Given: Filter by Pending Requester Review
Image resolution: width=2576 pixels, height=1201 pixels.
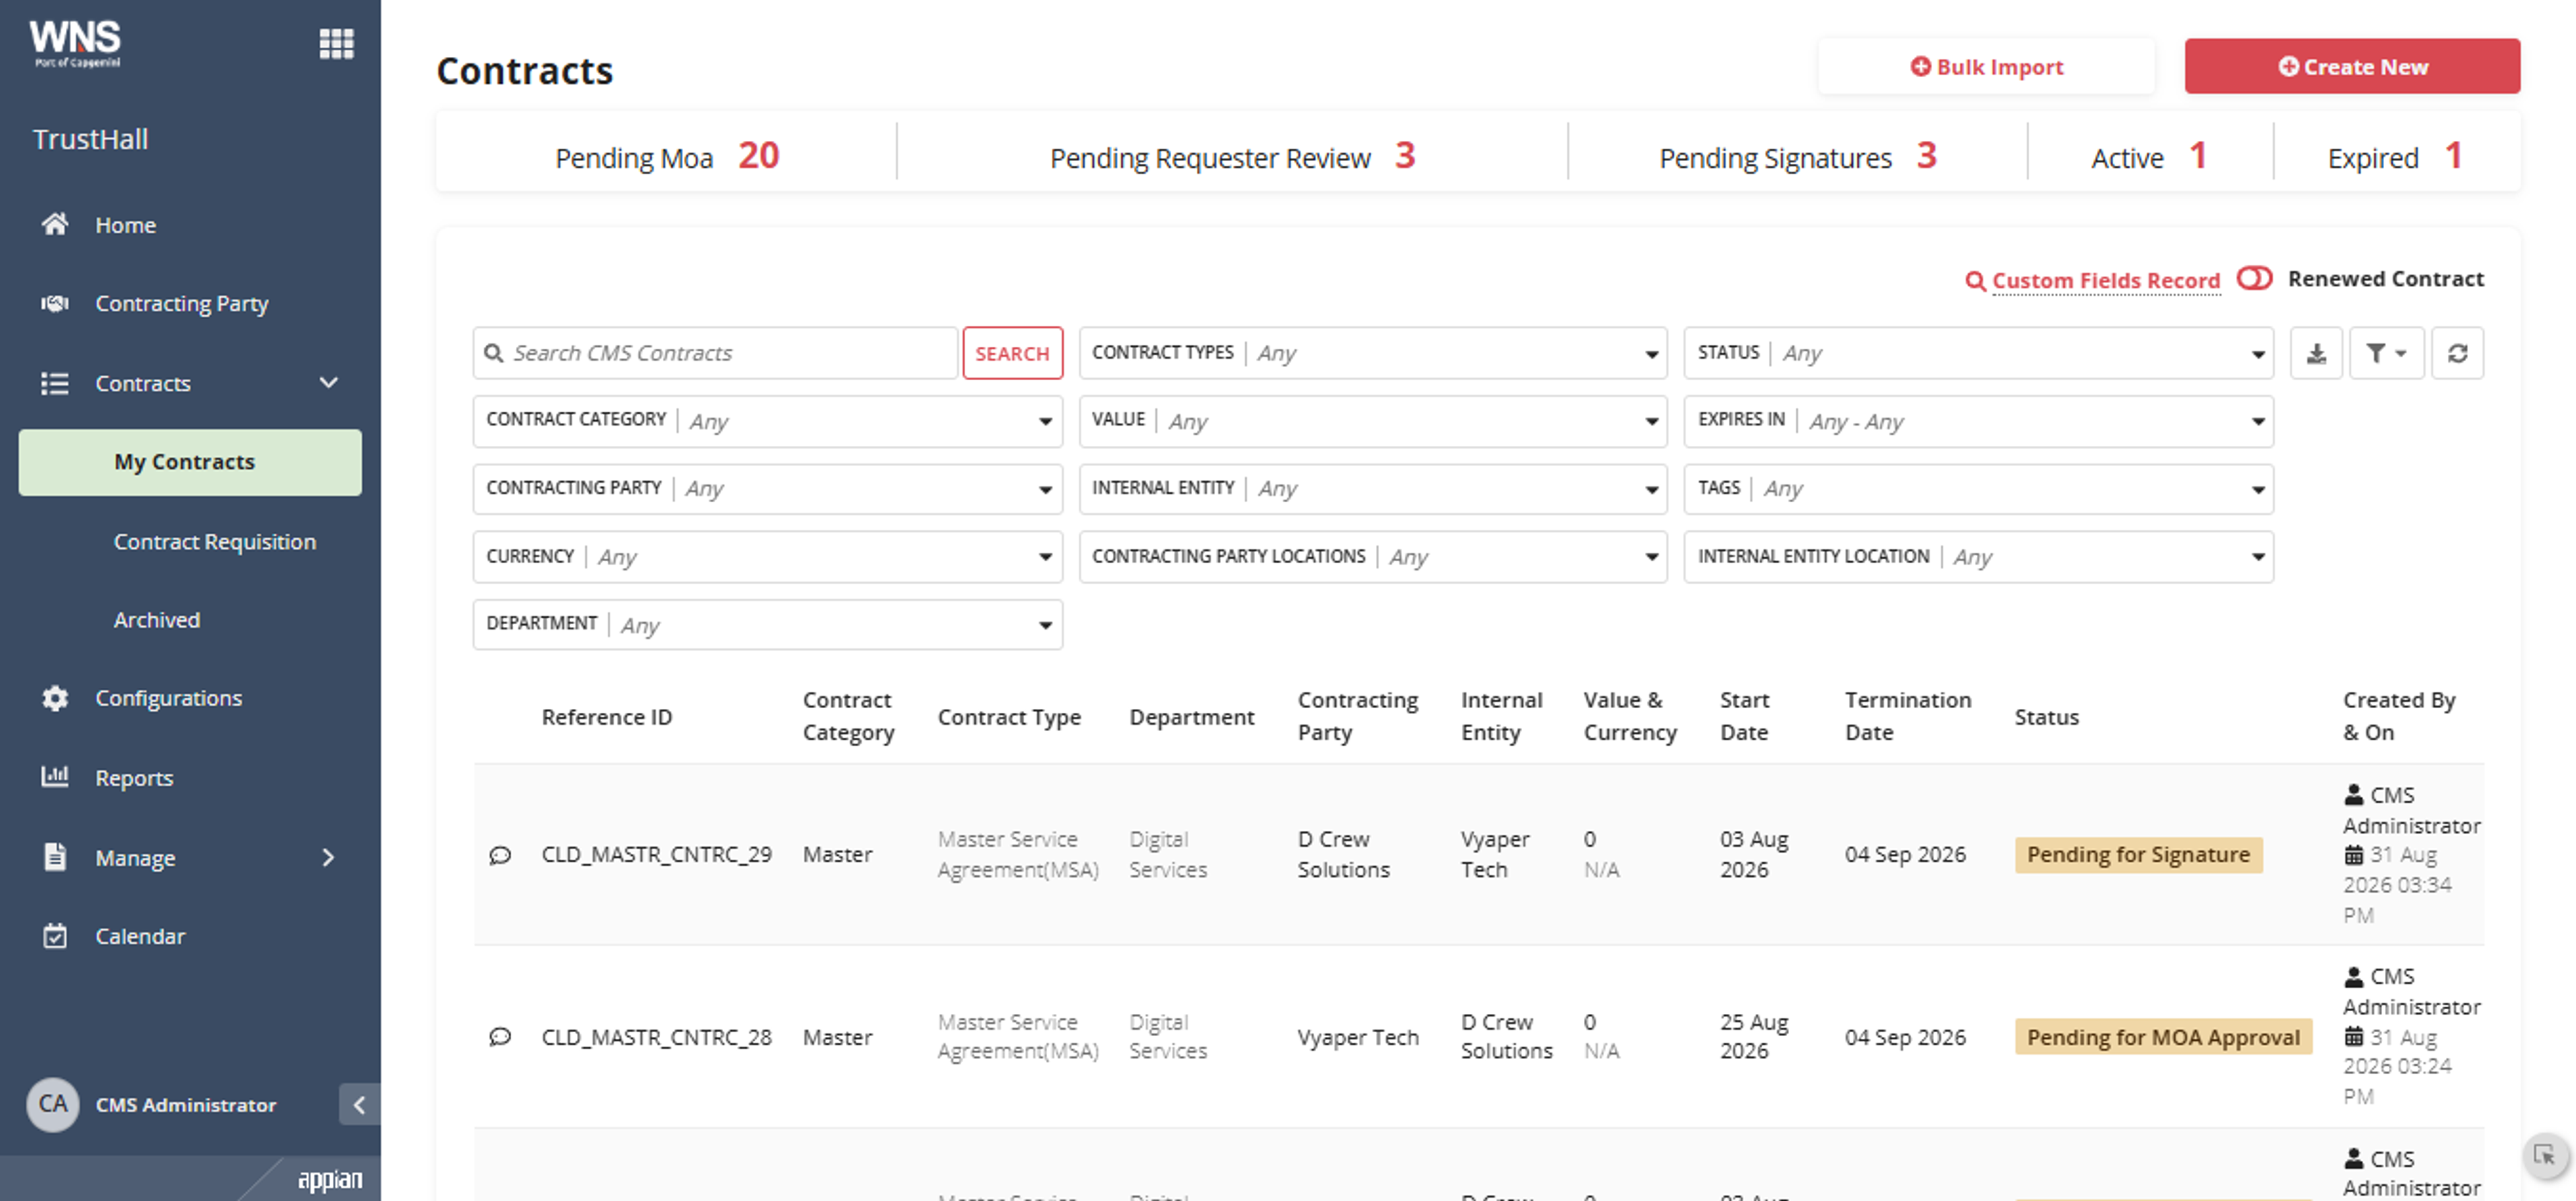Looking at the screenshot, I should pyautogui.click(x=1232, y=157).
